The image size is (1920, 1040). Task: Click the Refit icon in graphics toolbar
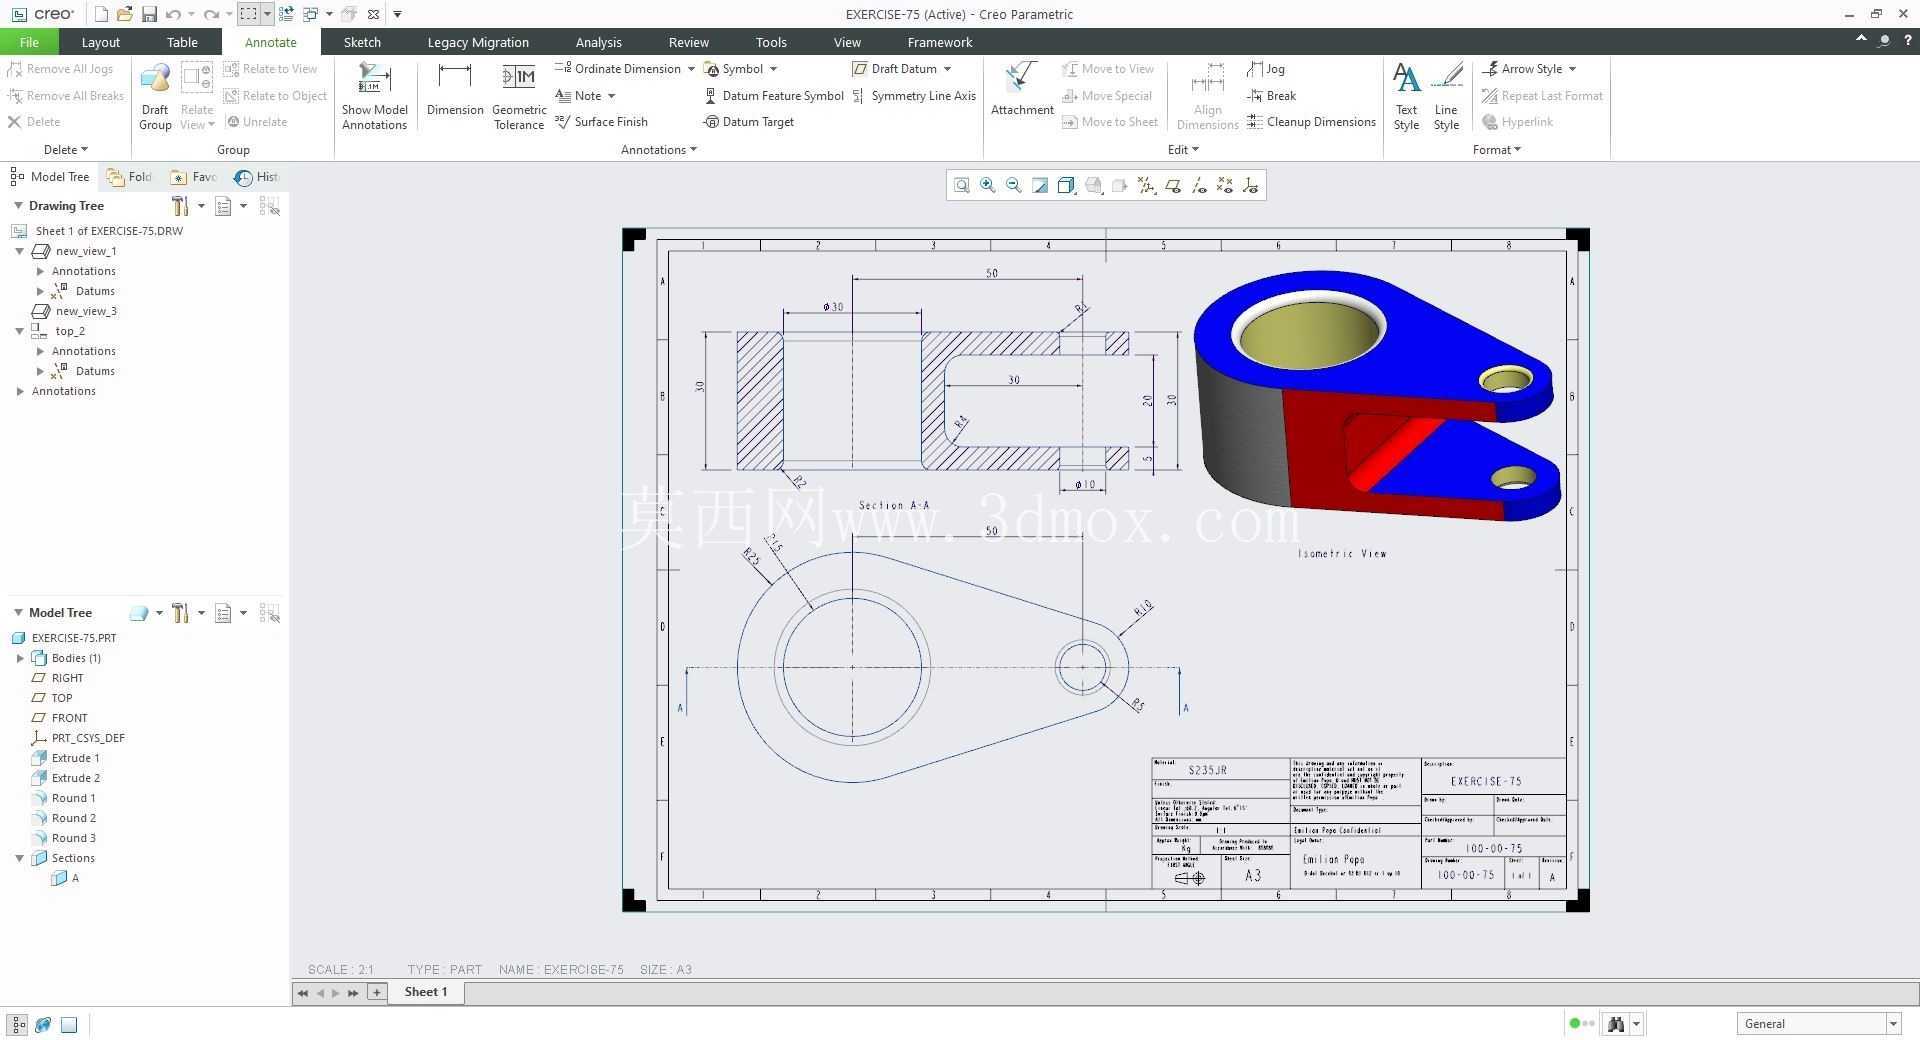click(x=961, y=186)
